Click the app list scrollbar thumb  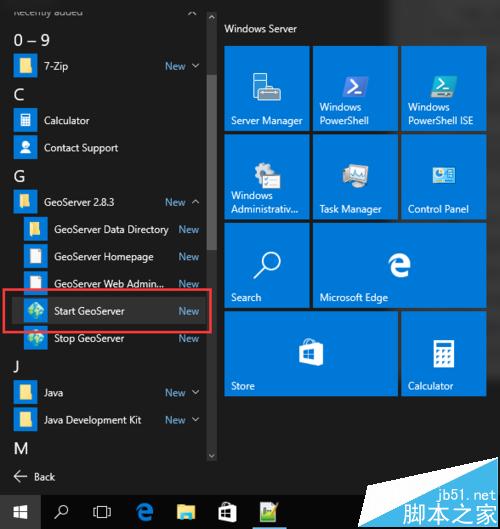pyautogui.click(x=212, y=162)
